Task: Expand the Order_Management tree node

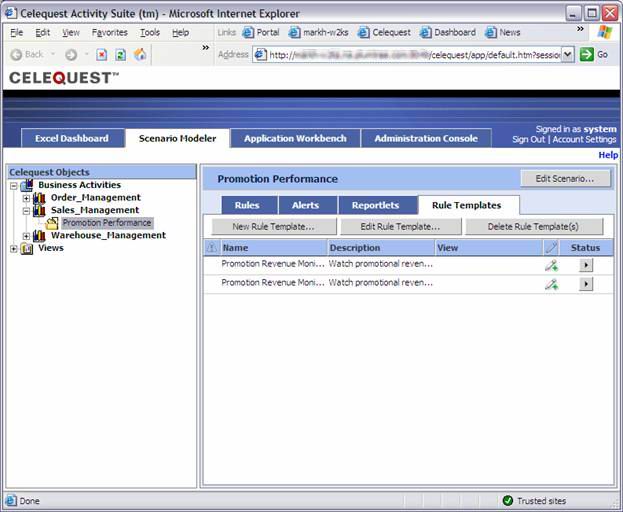Action: (x=26, y=198)
